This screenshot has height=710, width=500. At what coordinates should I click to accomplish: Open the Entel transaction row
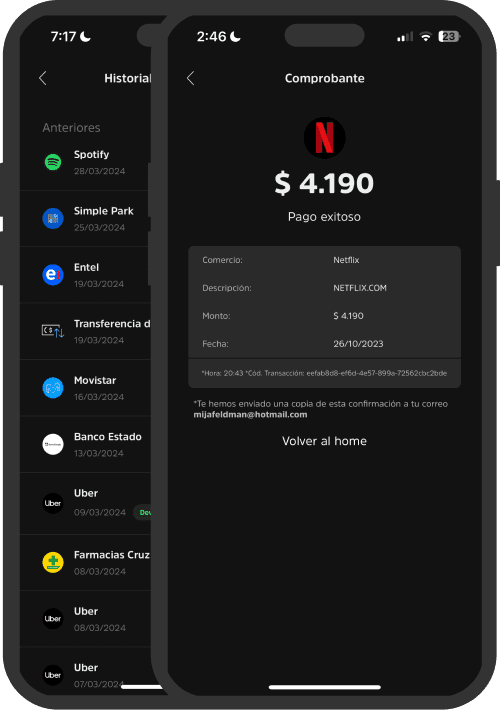pyautogui.click(x=86, y=275)
